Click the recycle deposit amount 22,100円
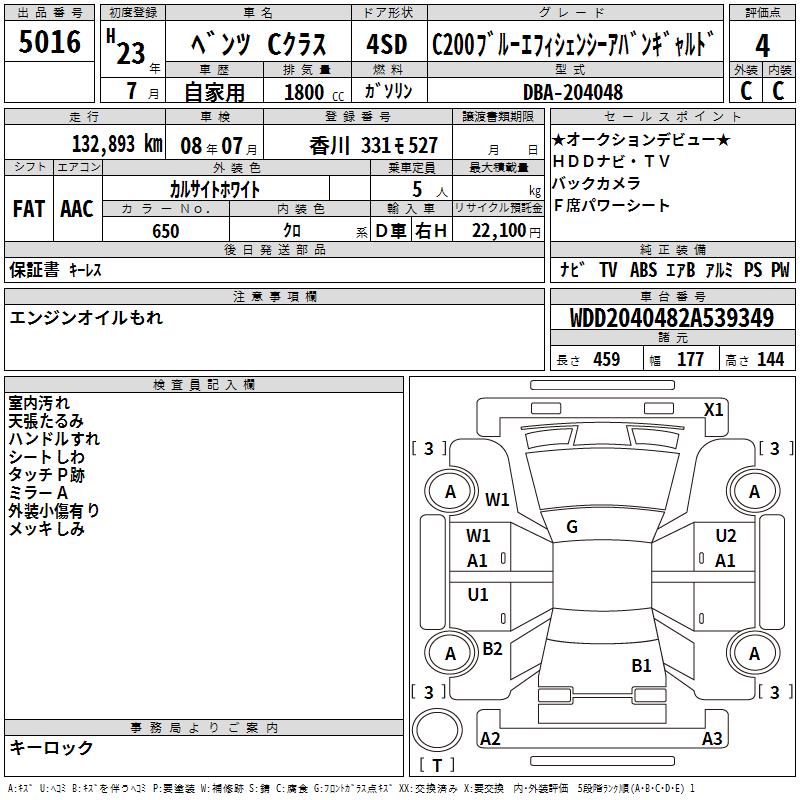 coord(506,231)
